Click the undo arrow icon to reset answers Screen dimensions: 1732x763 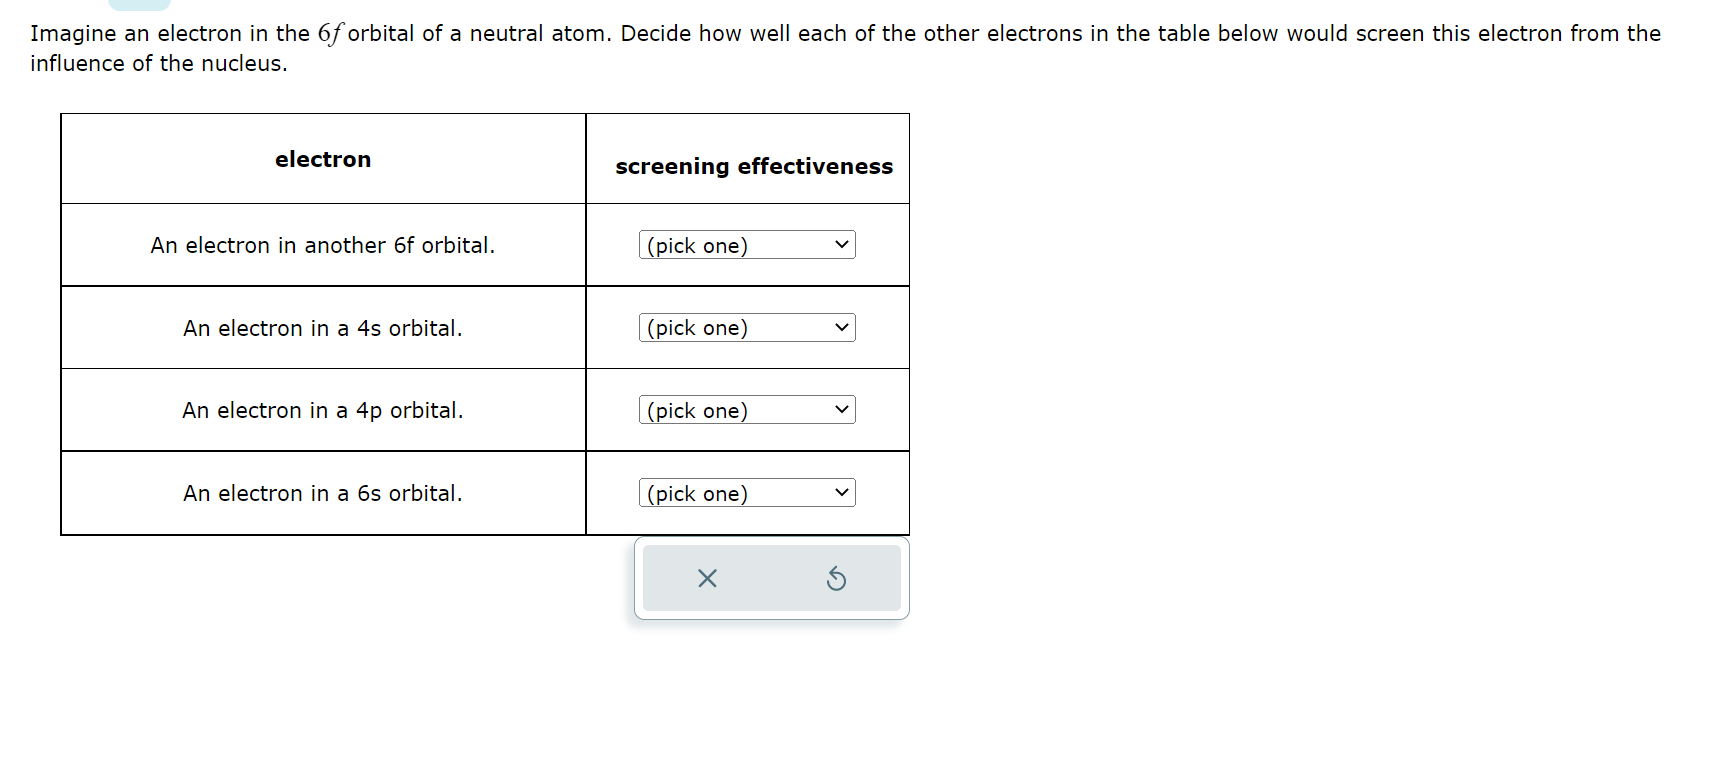point(836,578)
